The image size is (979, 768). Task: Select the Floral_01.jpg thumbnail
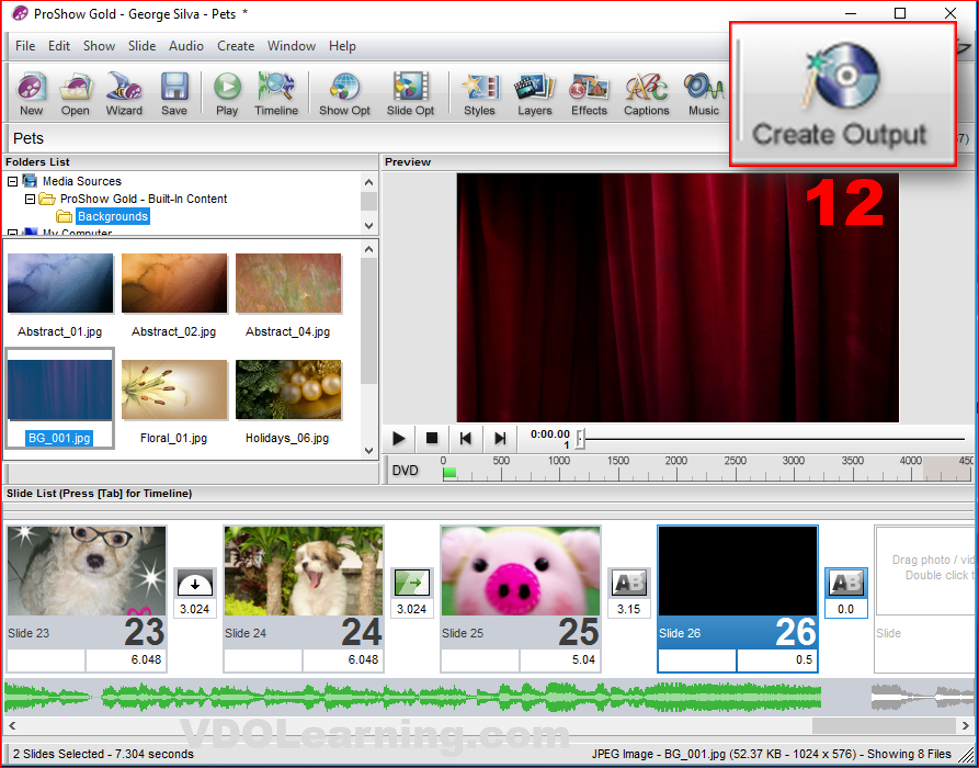tap(174, 390)
